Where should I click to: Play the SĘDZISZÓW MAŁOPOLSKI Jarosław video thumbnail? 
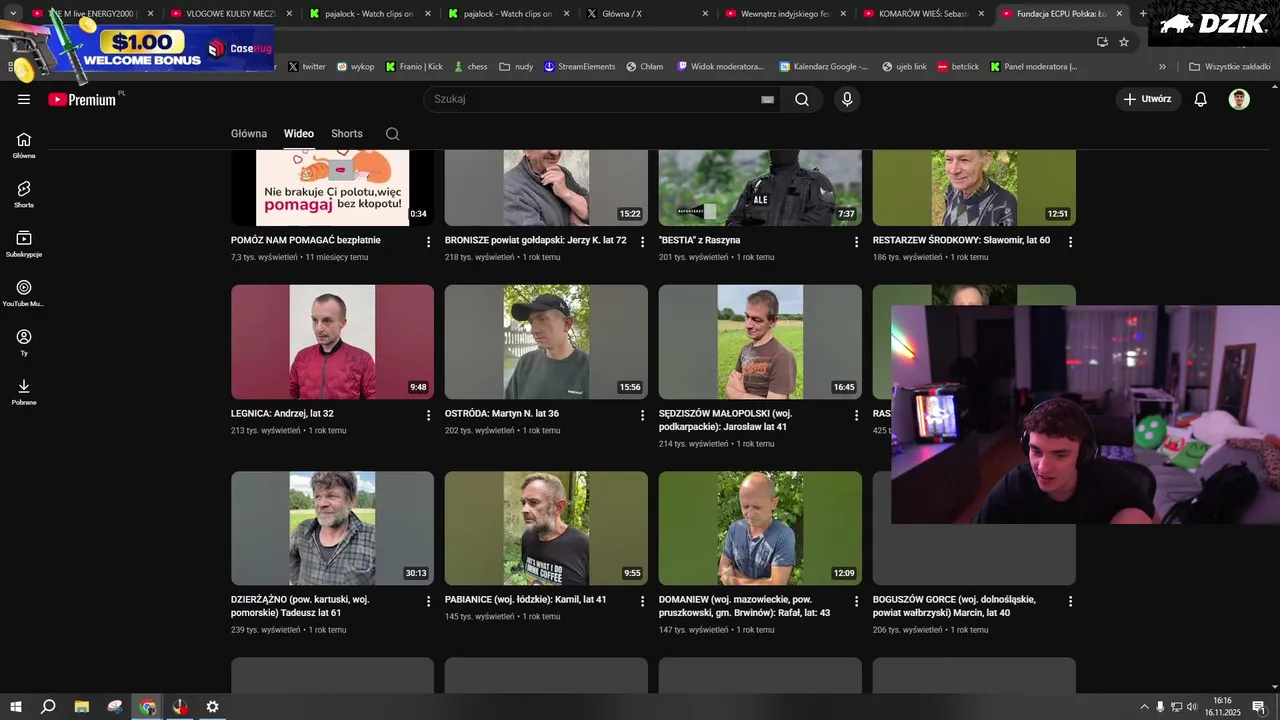[x=760, y=342]
